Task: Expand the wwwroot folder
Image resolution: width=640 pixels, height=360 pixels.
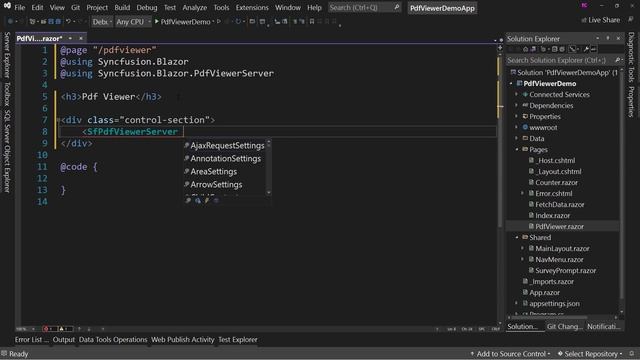Action: 517,128
